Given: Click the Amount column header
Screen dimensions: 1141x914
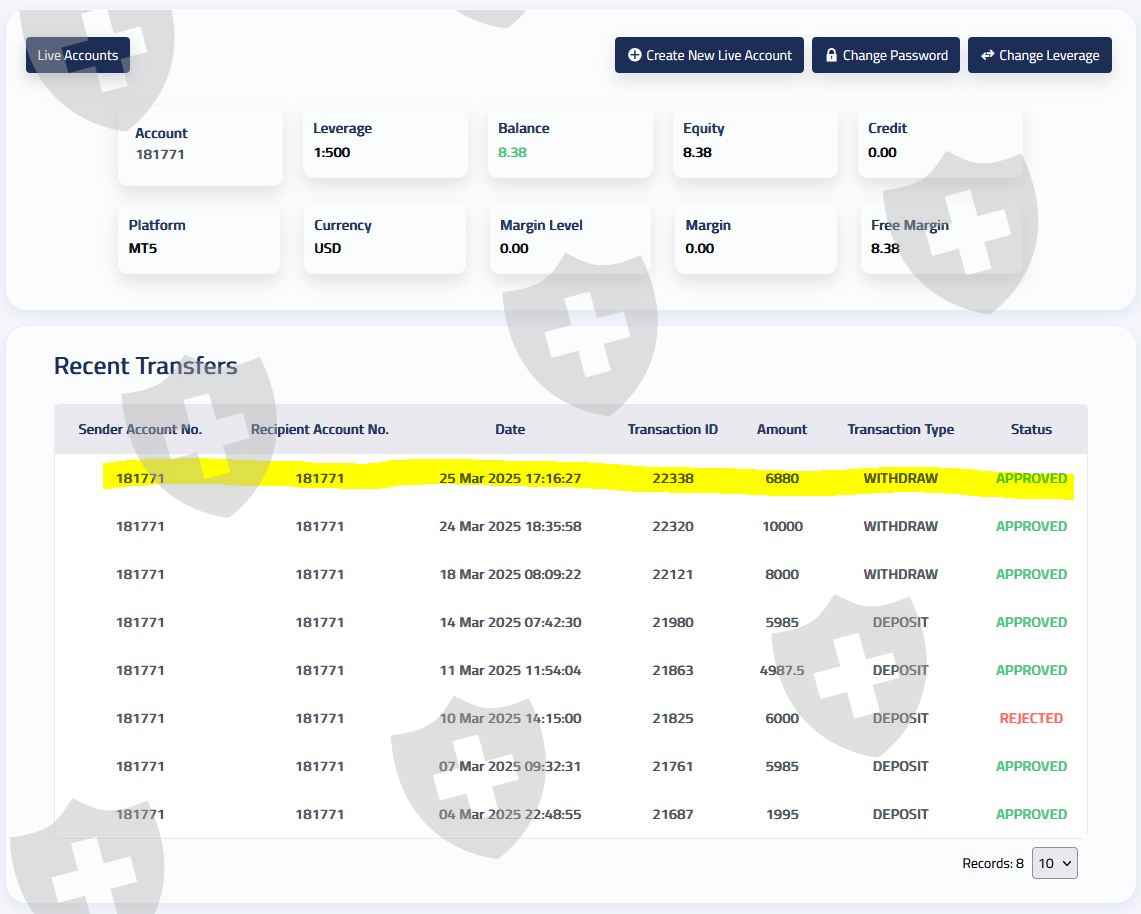Looking at the screenshot, I should pyautogui.click(x=782, y=429).
